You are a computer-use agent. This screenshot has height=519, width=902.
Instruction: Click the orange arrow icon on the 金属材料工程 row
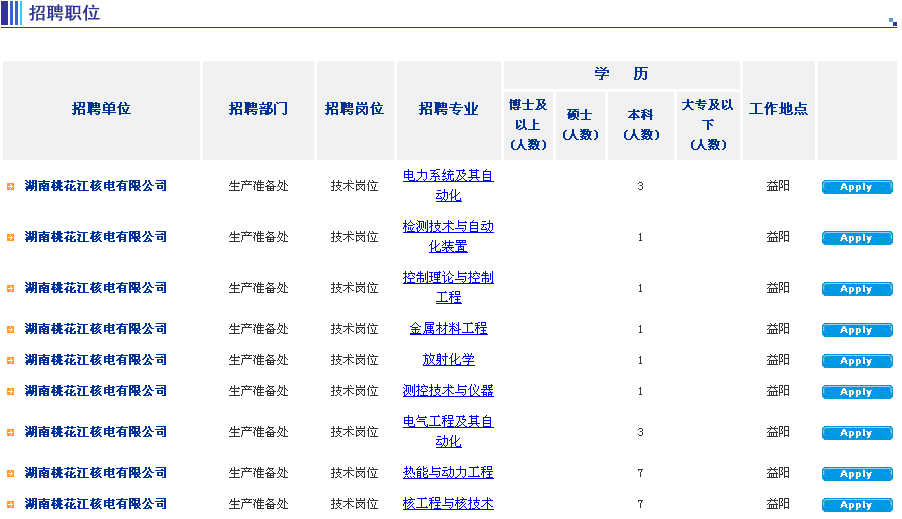pos(10,329)
